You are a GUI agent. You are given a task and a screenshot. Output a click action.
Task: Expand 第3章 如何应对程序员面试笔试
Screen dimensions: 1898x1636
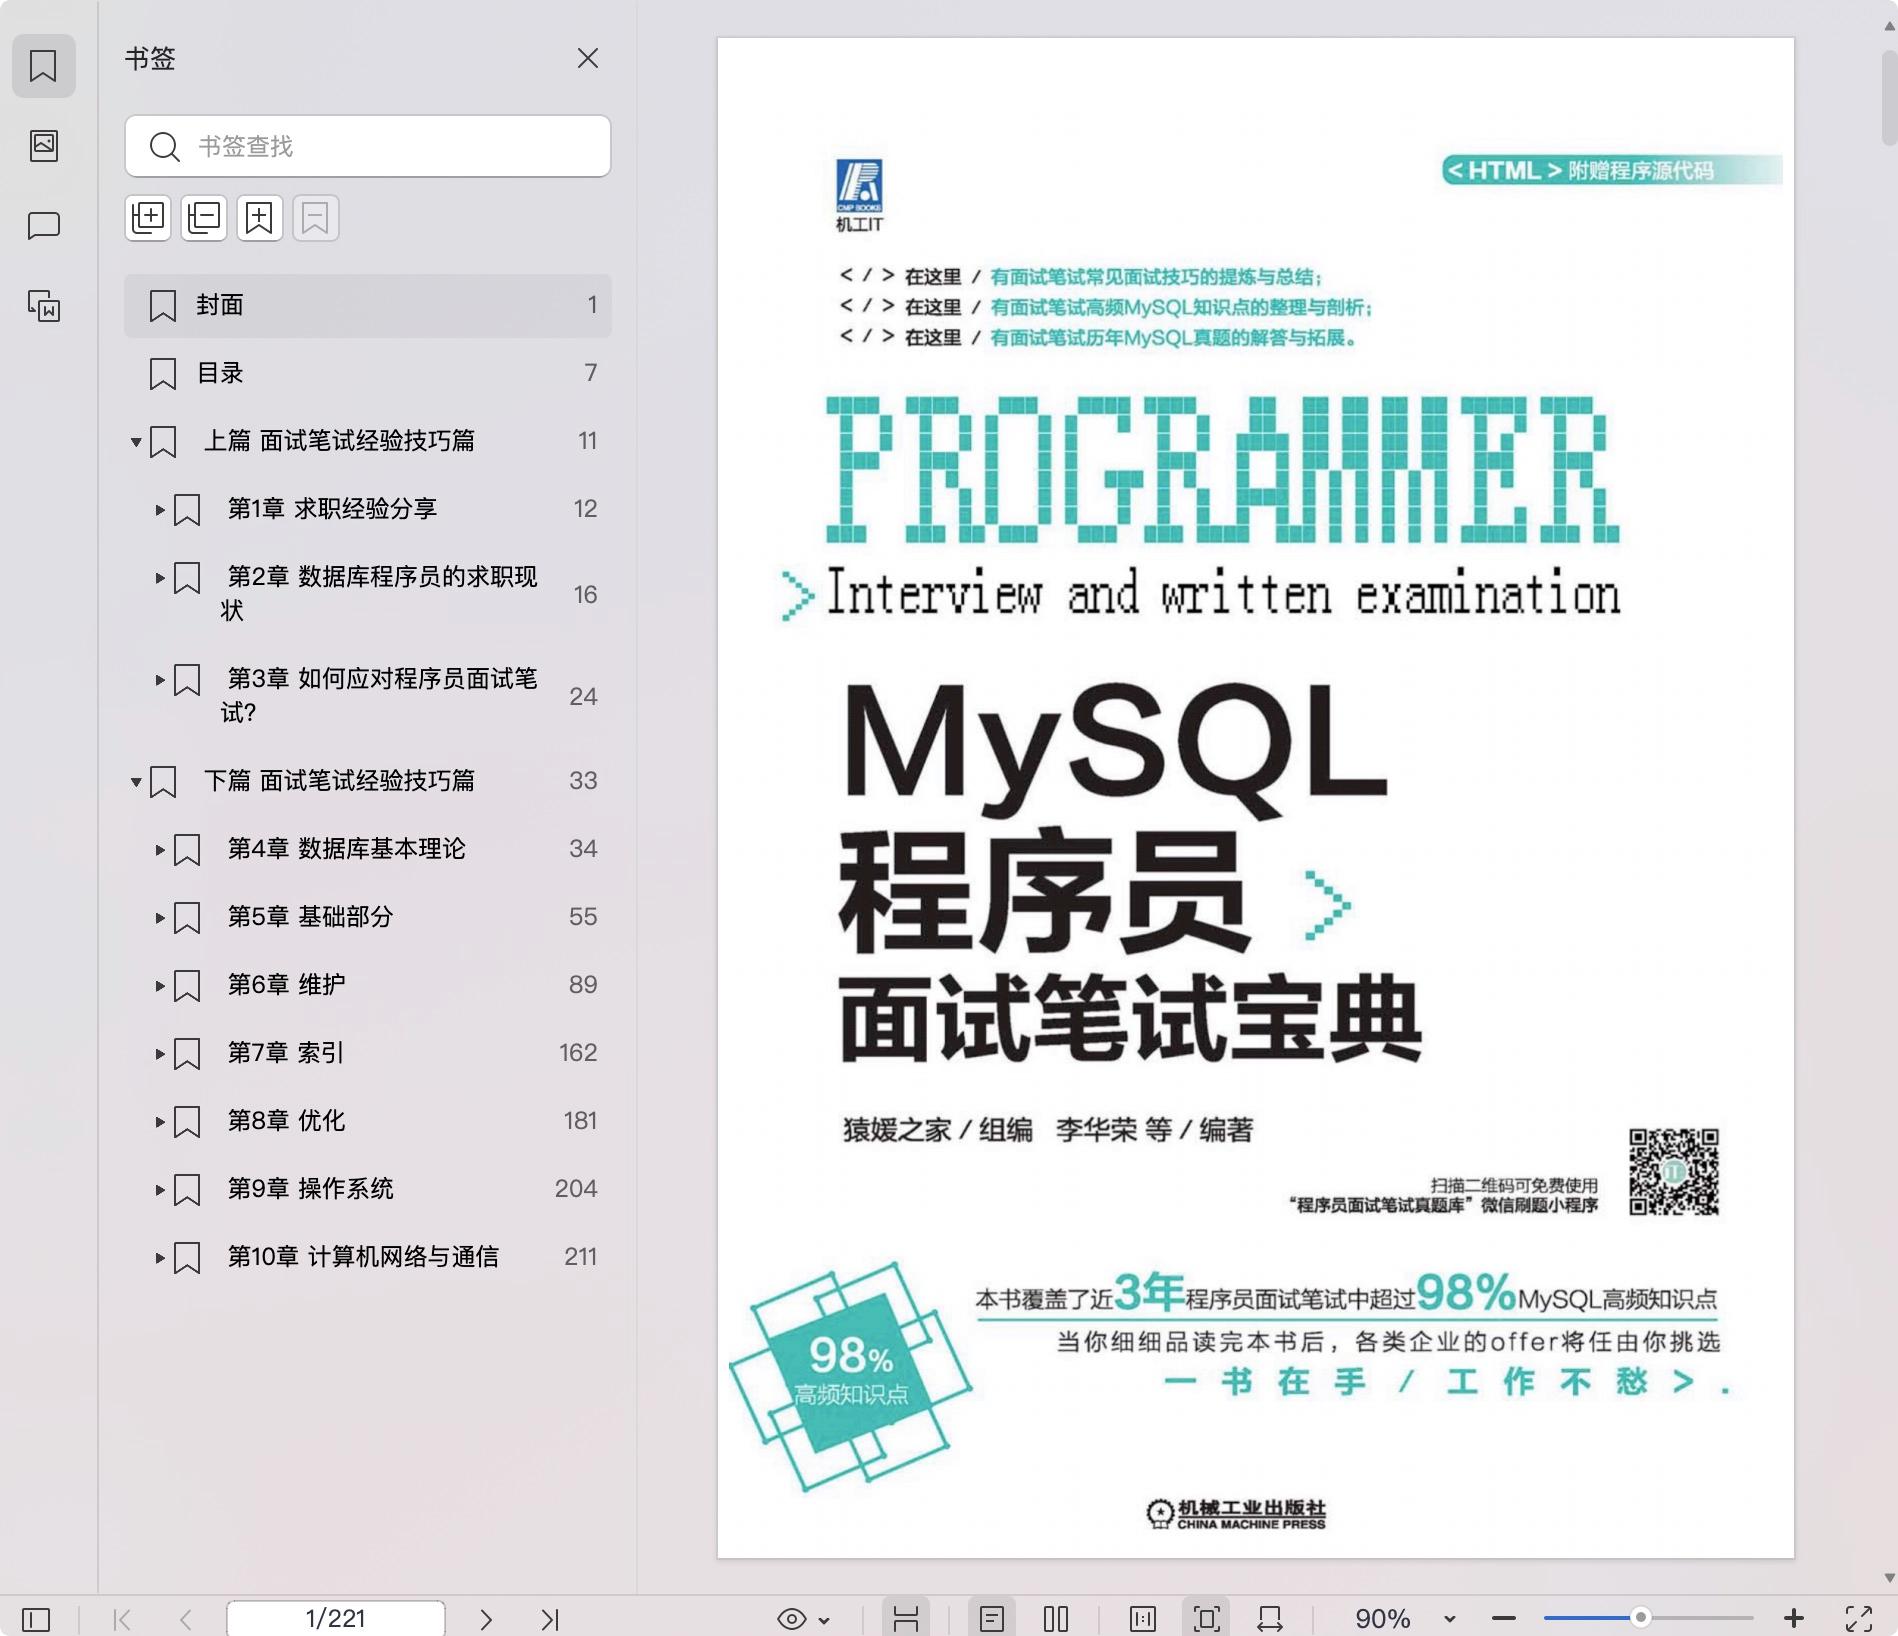click(x=160, y=680)
